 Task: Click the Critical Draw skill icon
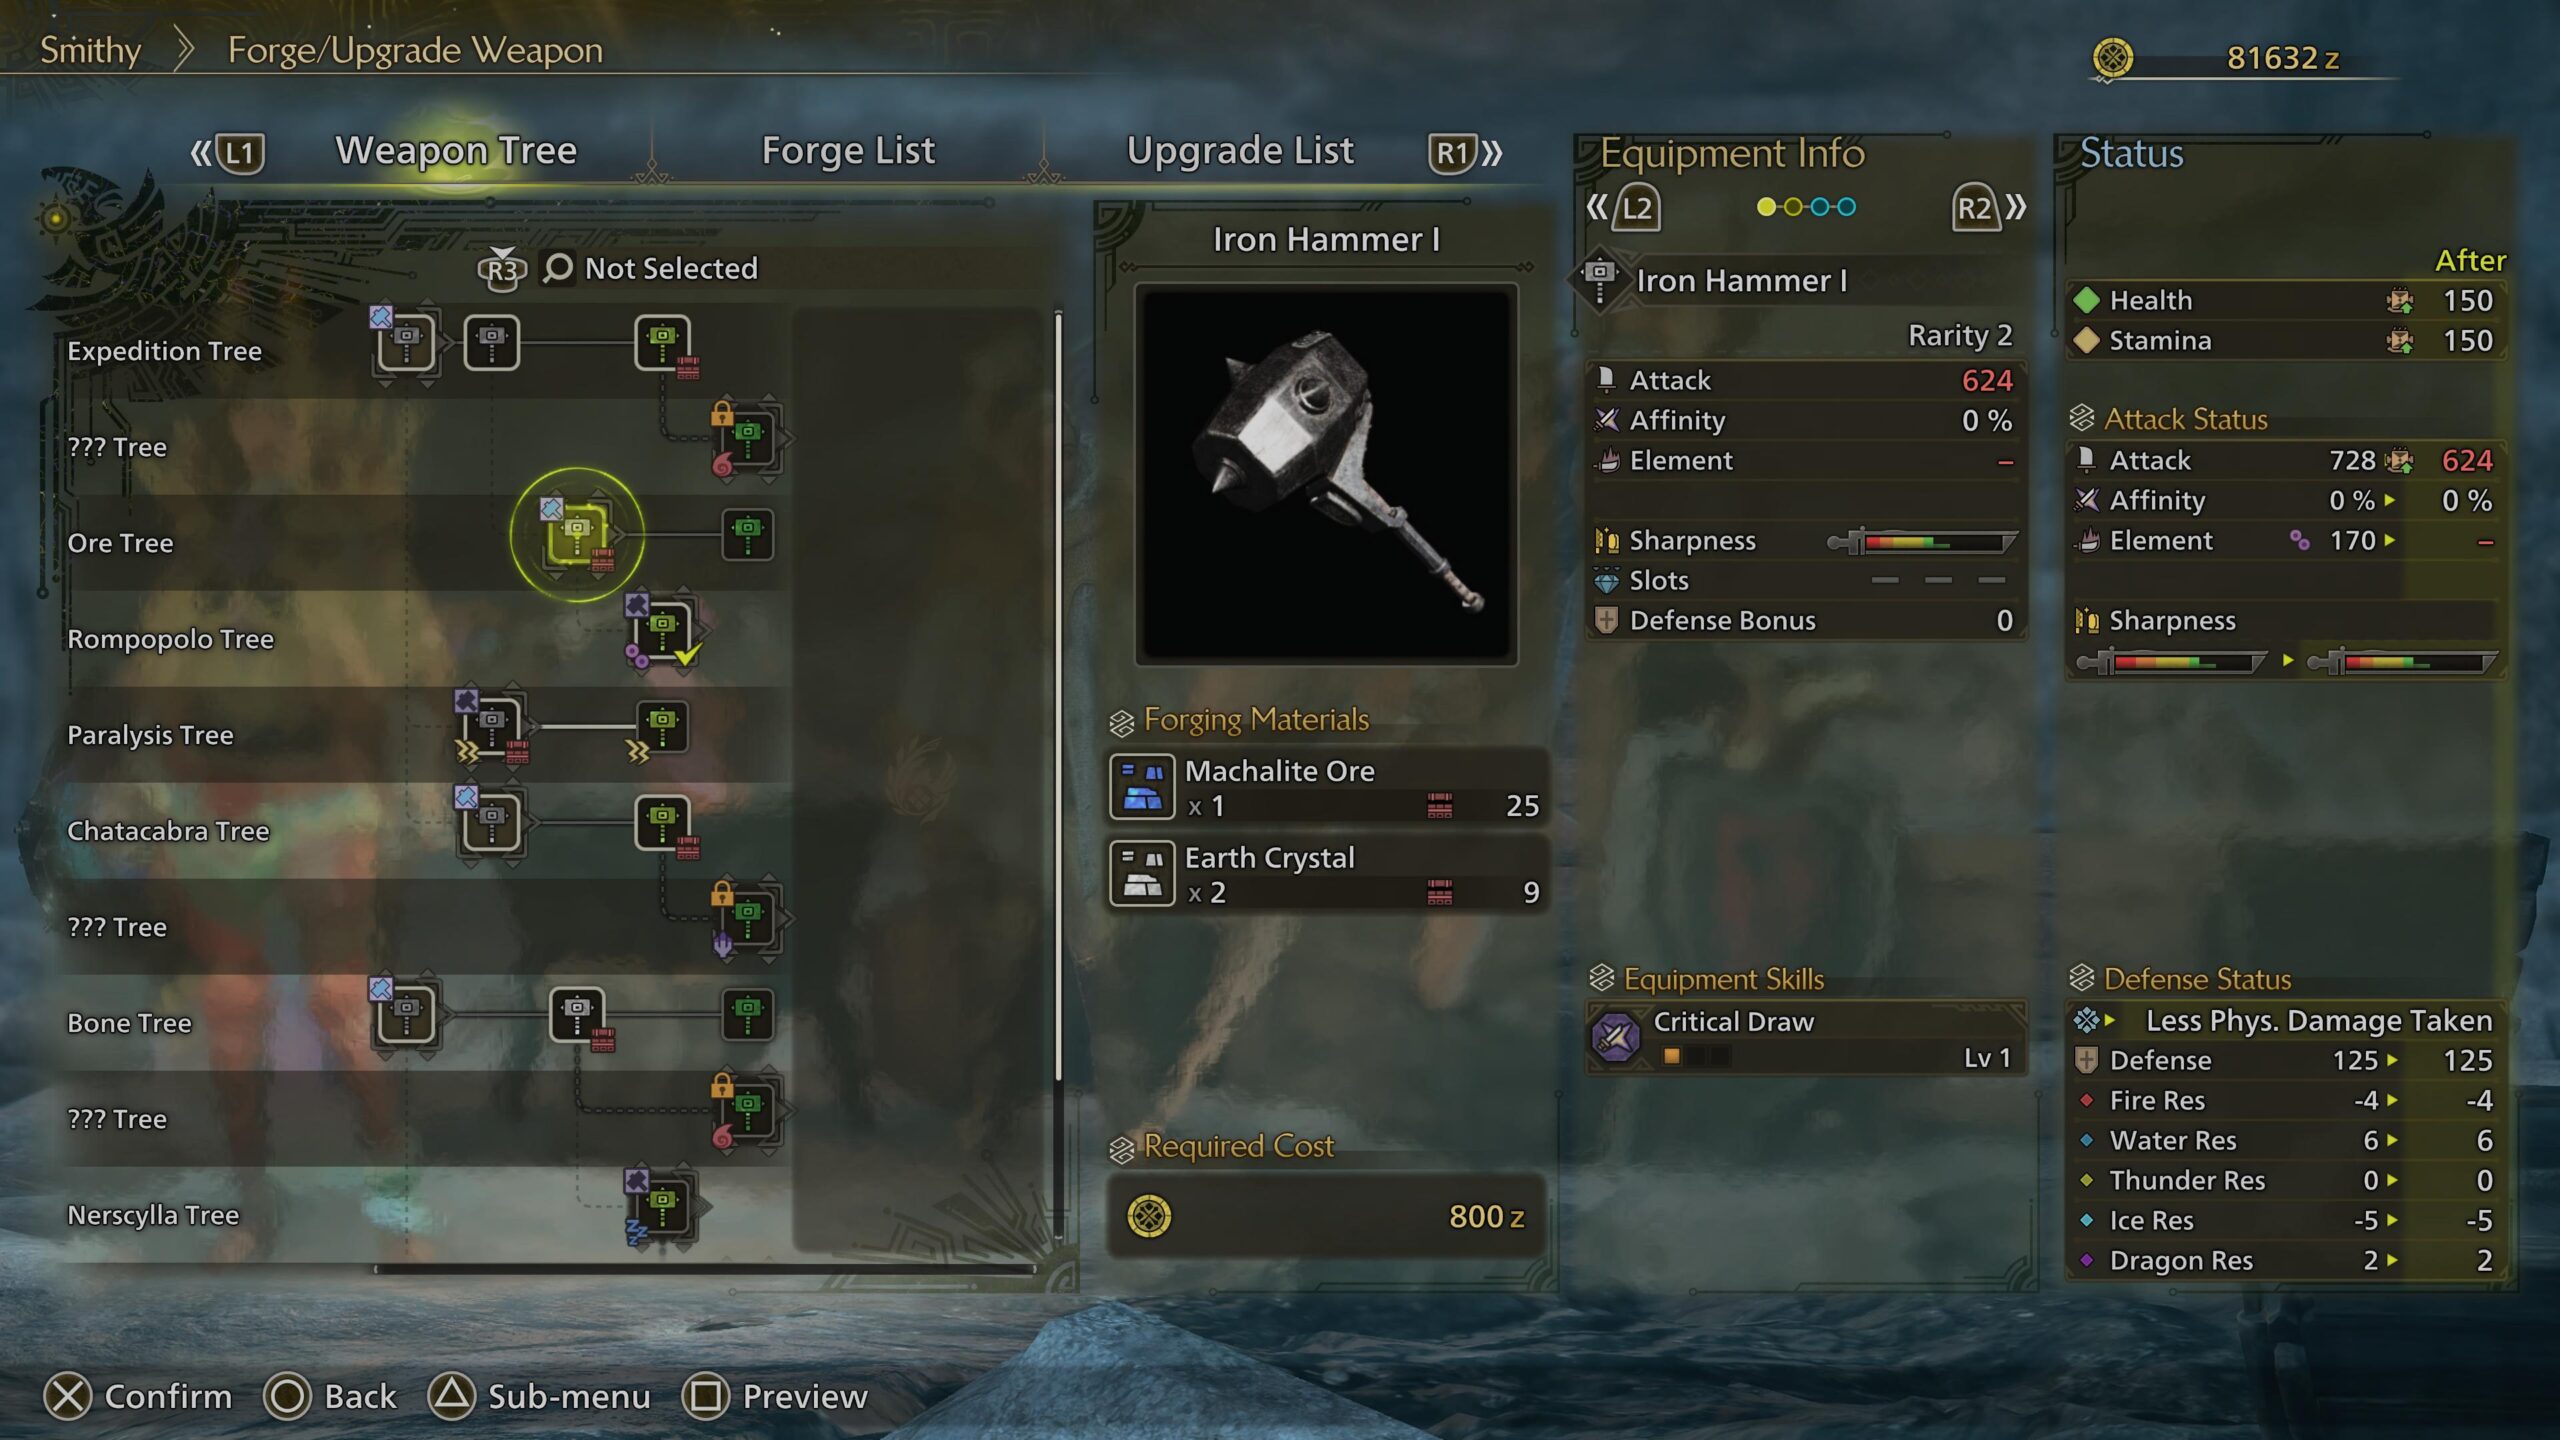pyautogui.click(x=1615, y=1038)
